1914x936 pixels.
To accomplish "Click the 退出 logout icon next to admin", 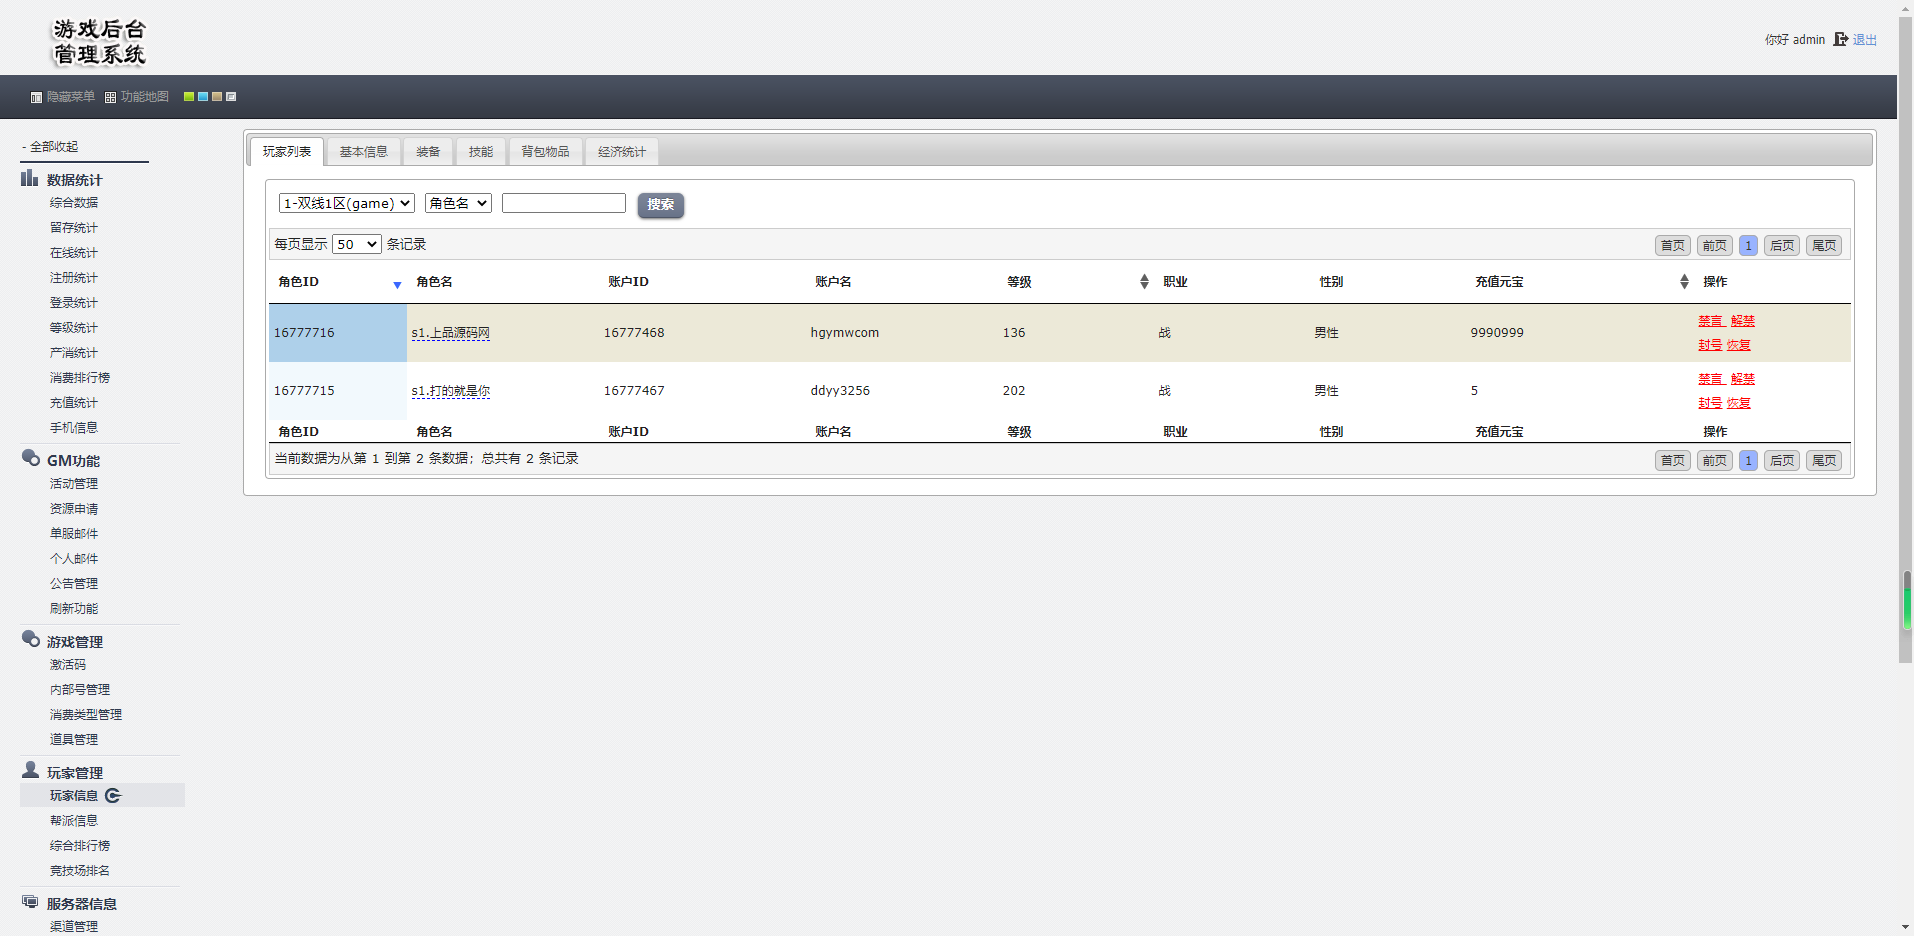I will click(x=1840, y=40).
